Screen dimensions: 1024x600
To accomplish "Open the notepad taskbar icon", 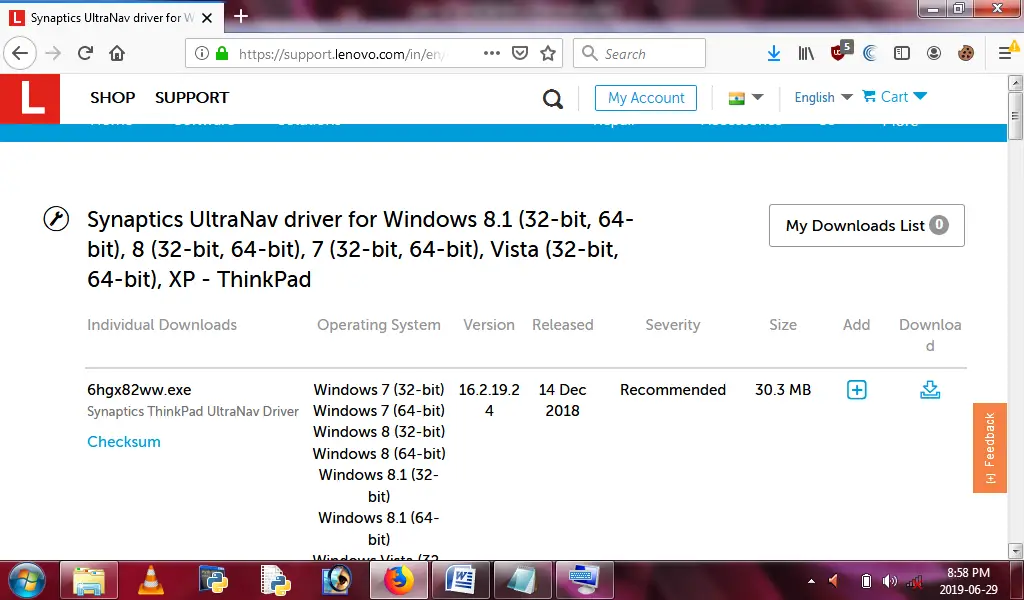I will [x=521, y=580].
